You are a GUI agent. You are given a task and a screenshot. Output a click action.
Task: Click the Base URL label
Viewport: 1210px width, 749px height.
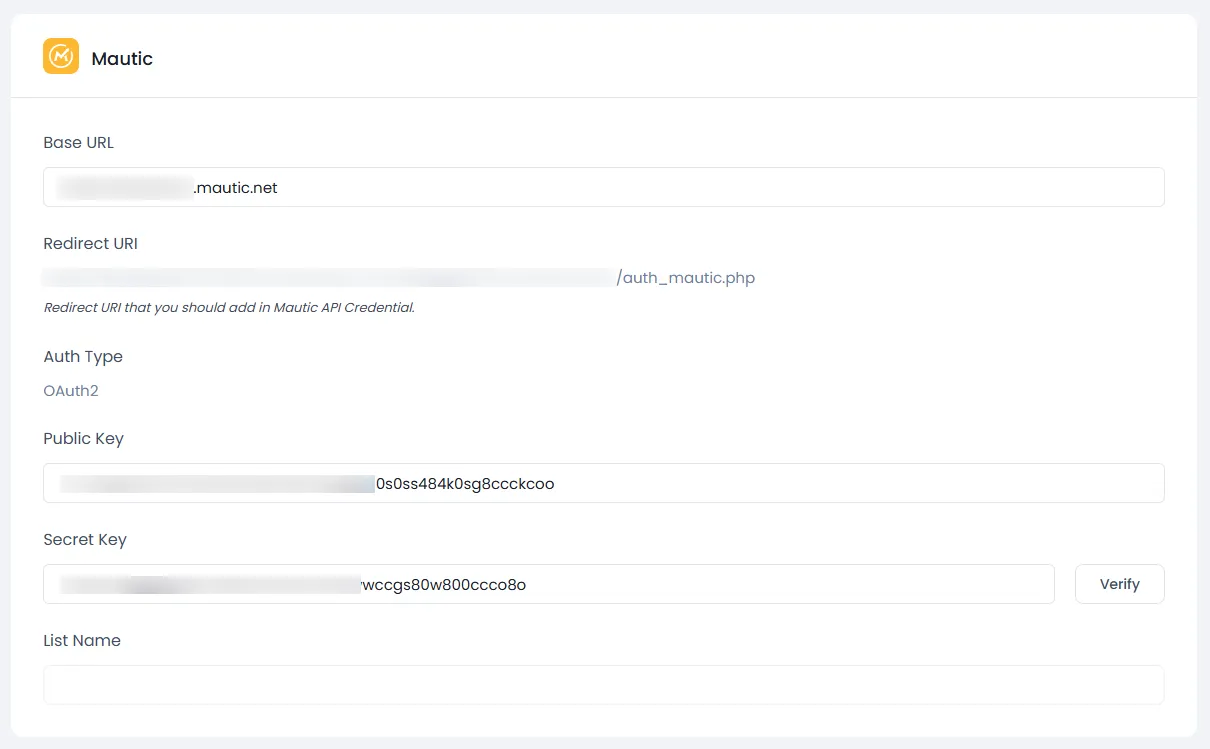click(78, 143)
